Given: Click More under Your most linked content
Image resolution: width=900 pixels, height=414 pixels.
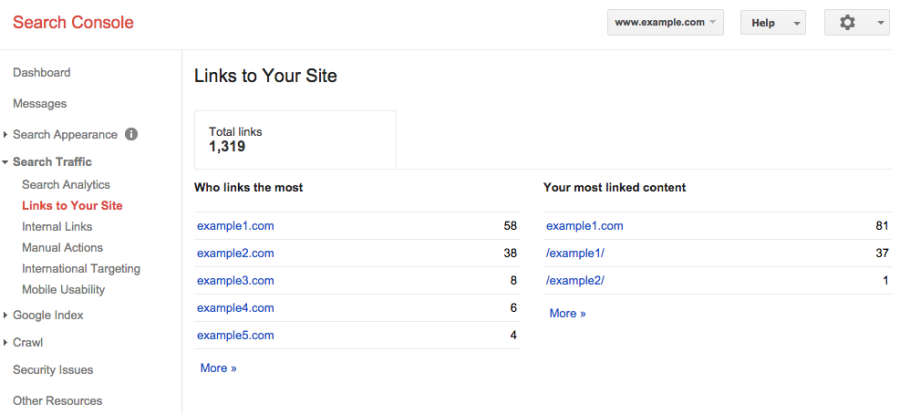Looking at the screenshot, I should [x=567, y=313].
